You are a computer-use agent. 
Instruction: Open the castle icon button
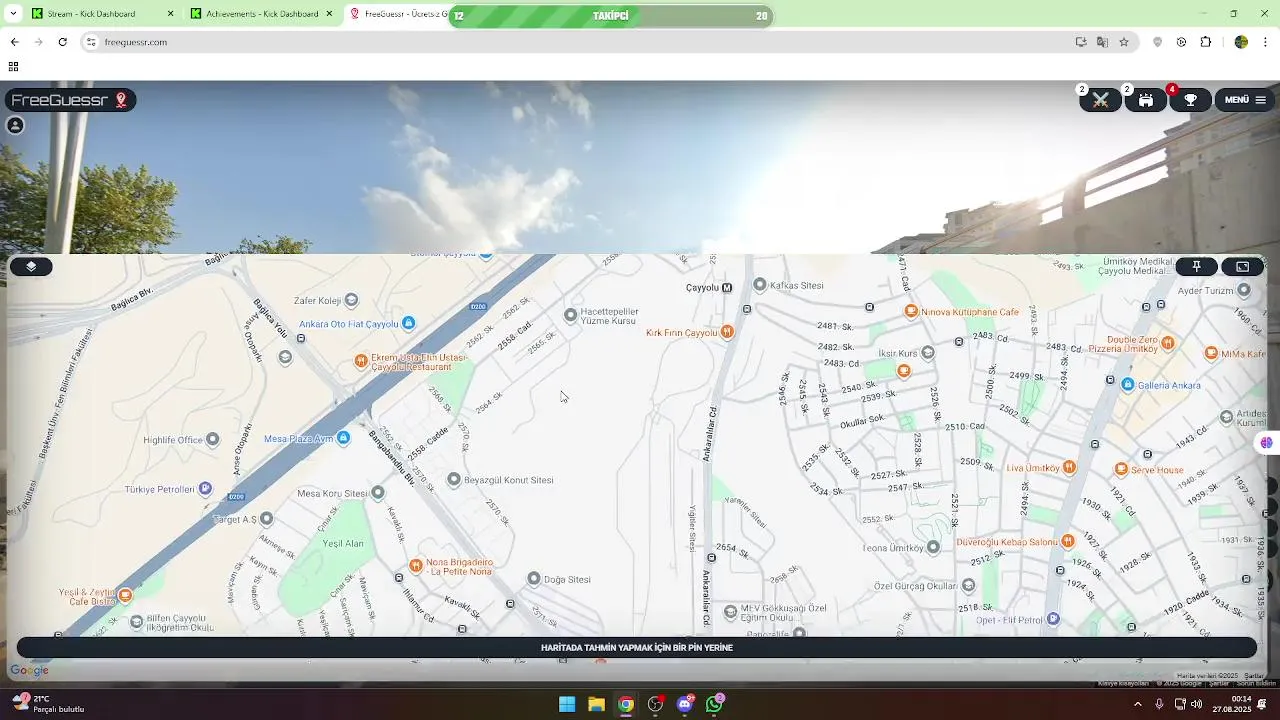[1146, 100]
